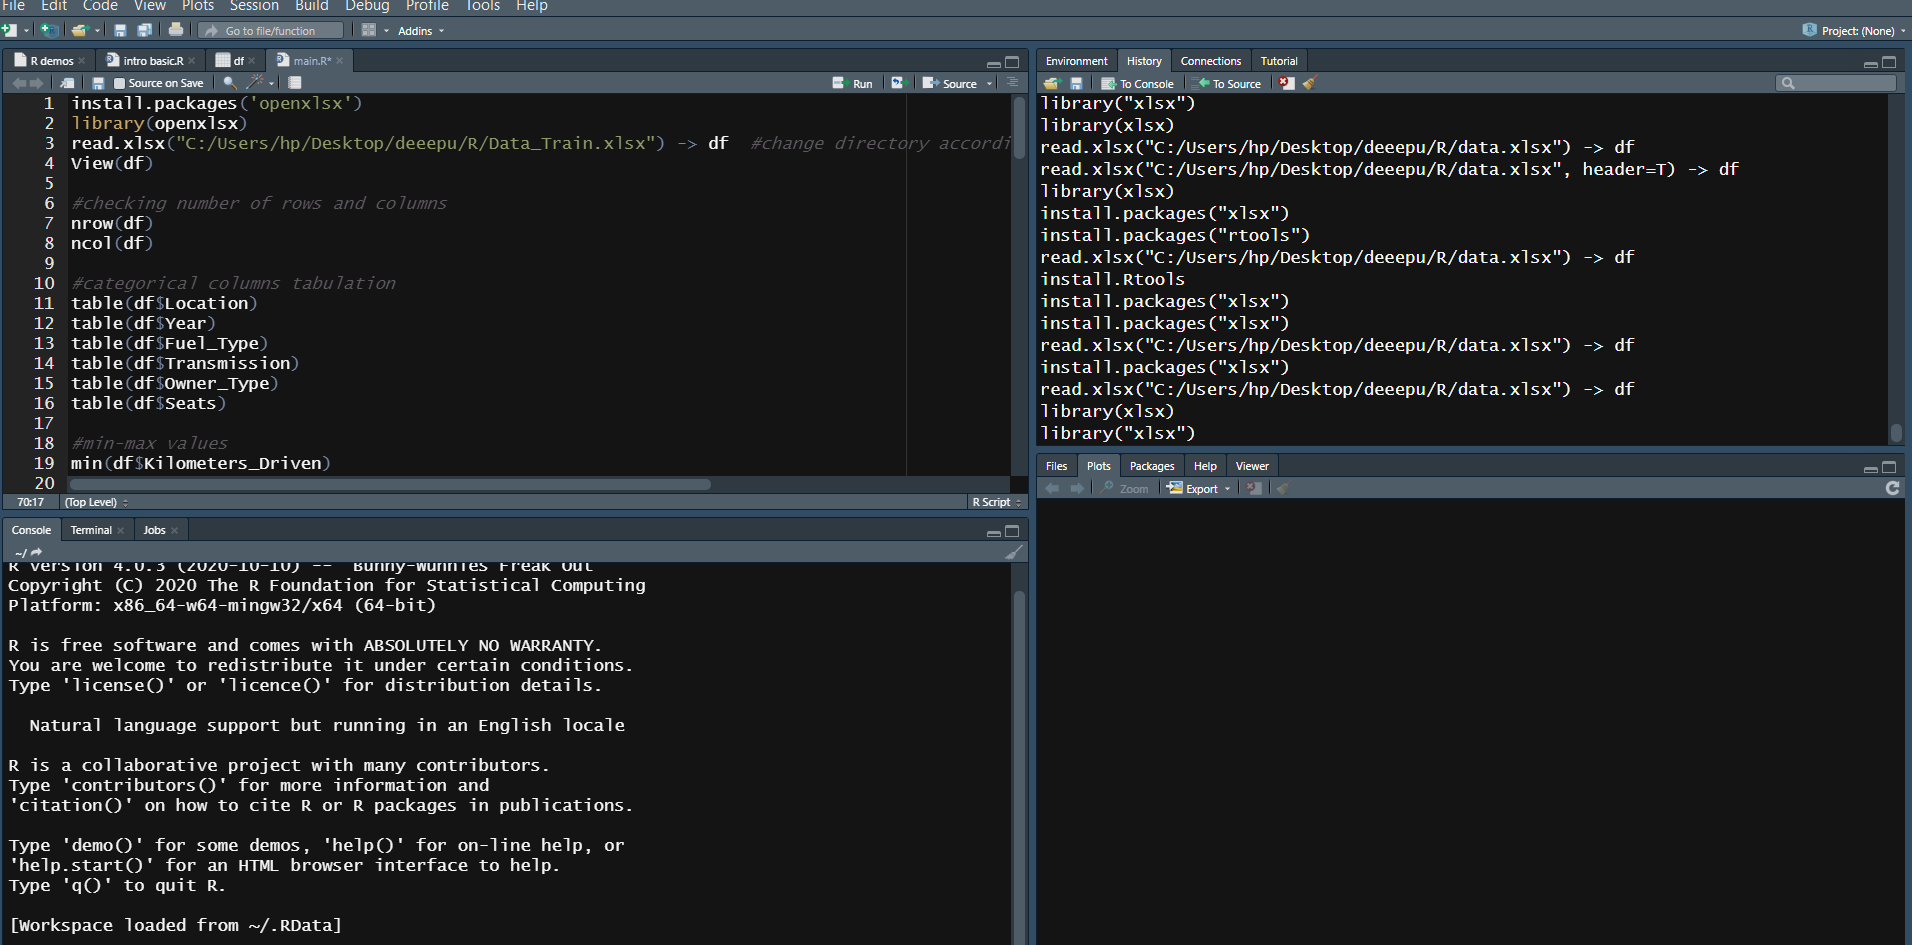Screen dimensions: 1912x945
Task: Remove current plot icon in Plots pane
Action: pyautogui.click(x=1254, y=488)
